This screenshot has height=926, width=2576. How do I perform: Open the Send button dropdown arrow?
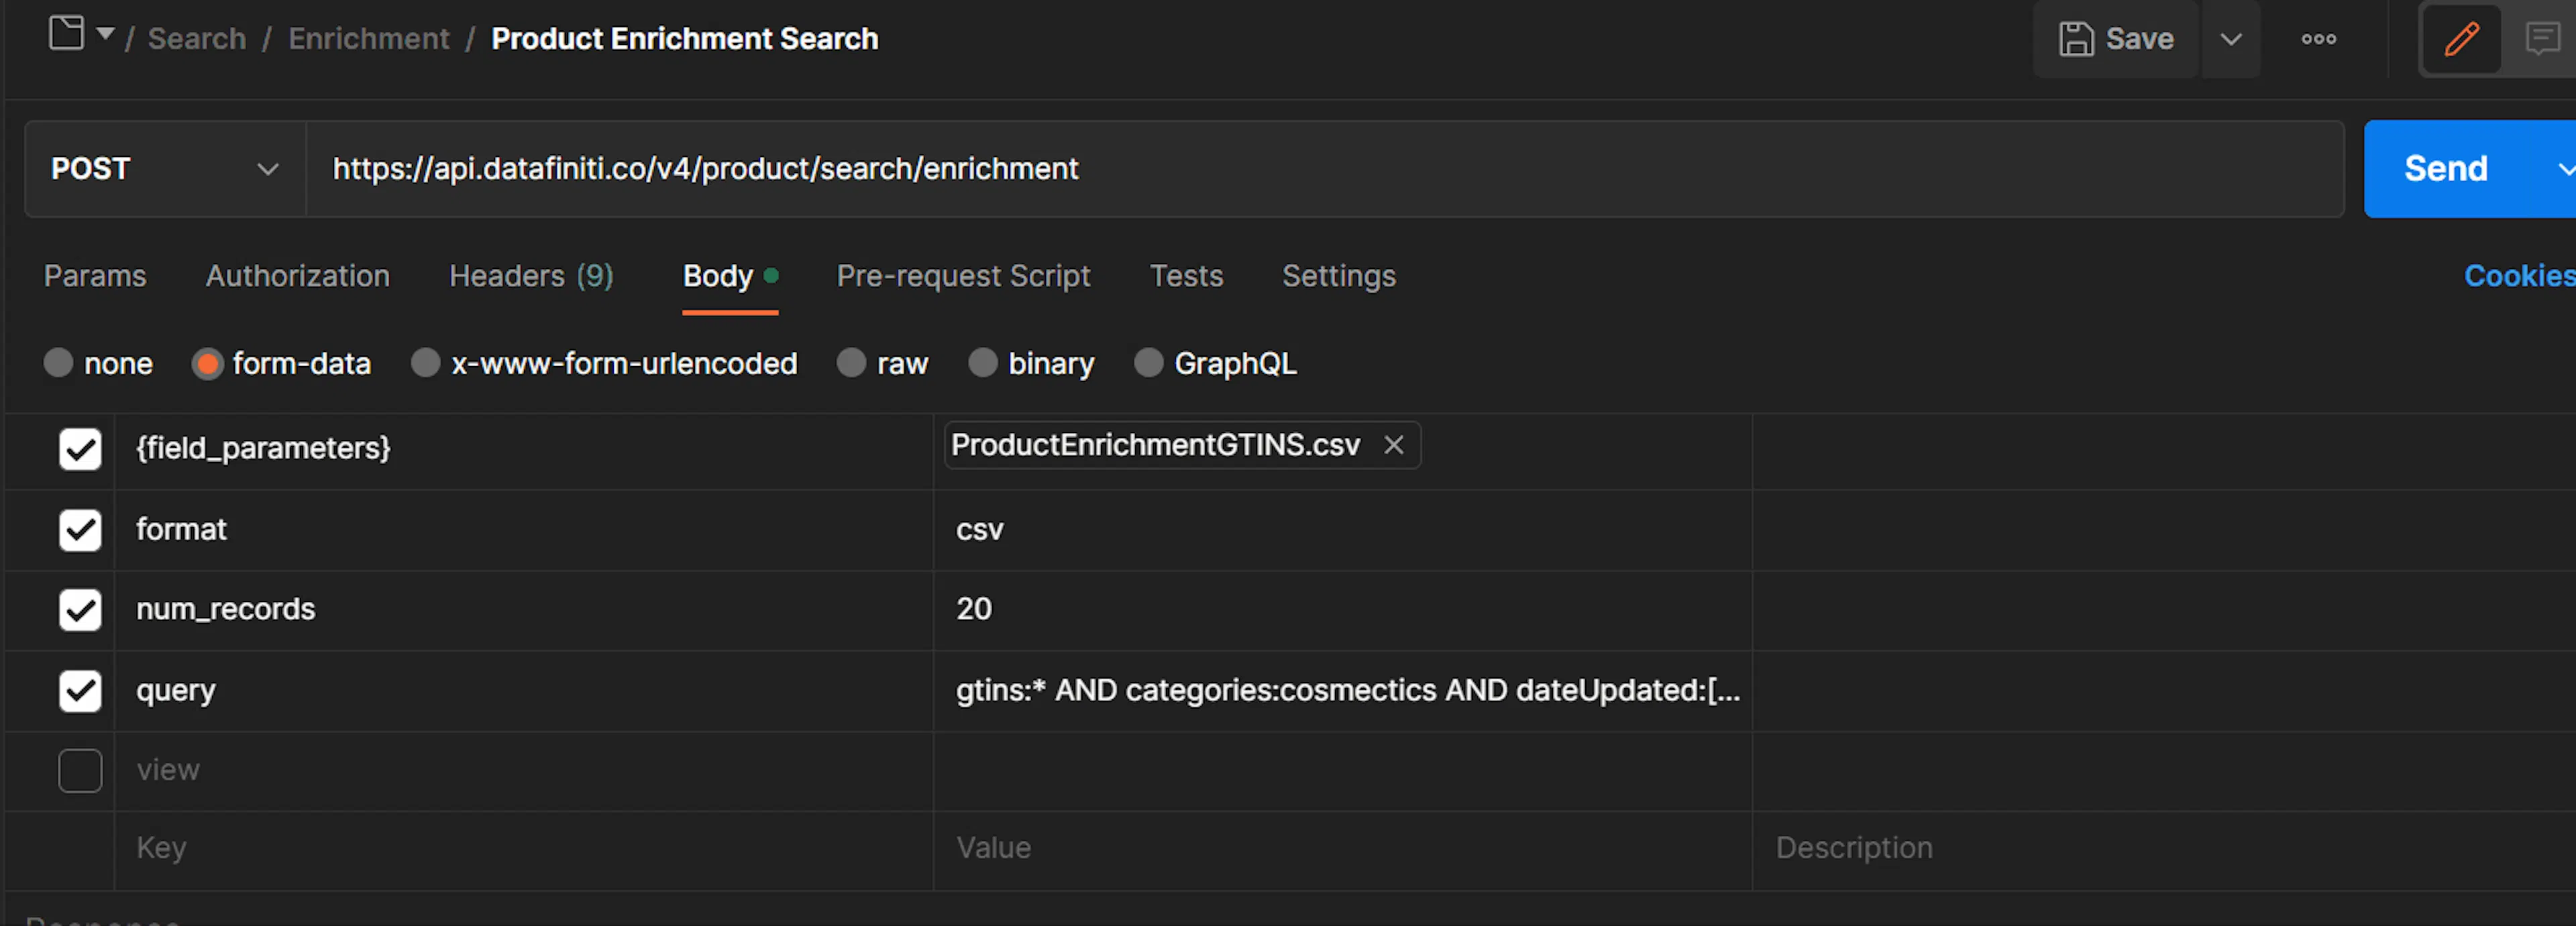(x=2566, y=169)
